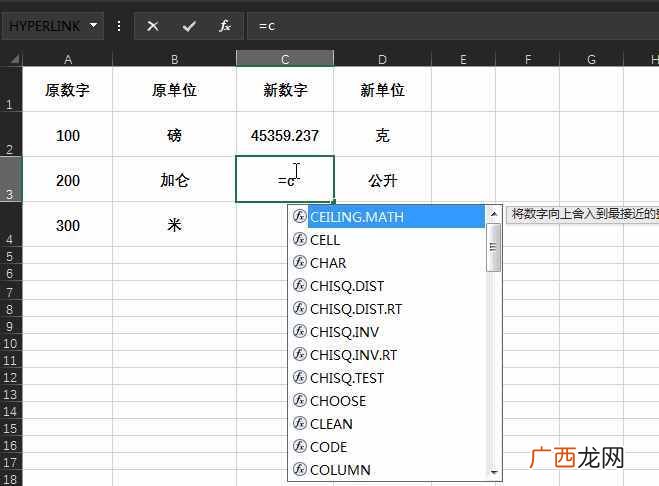Select column F header
Image resolution: width=659 pixels, height=486 pixels.
pyautogui.click(x=527, y=59)
